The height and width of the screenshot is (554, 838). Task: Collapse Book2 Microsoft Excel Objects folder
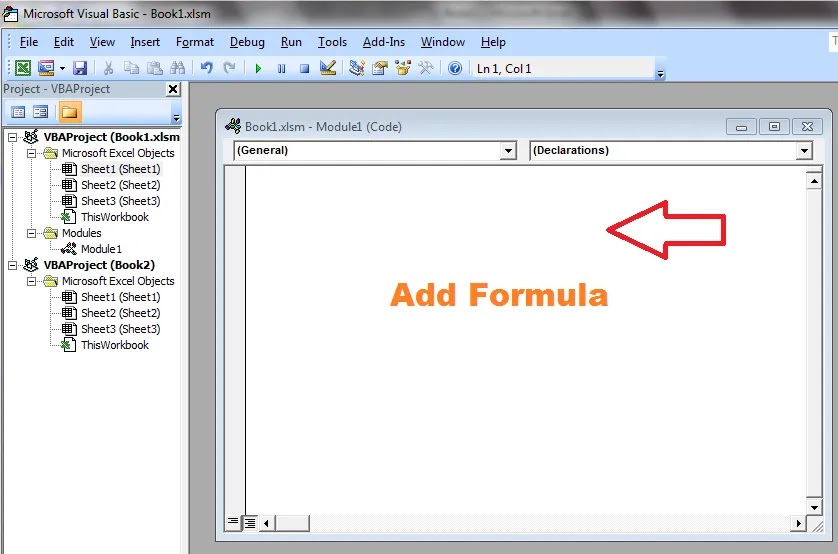[32, 282]
